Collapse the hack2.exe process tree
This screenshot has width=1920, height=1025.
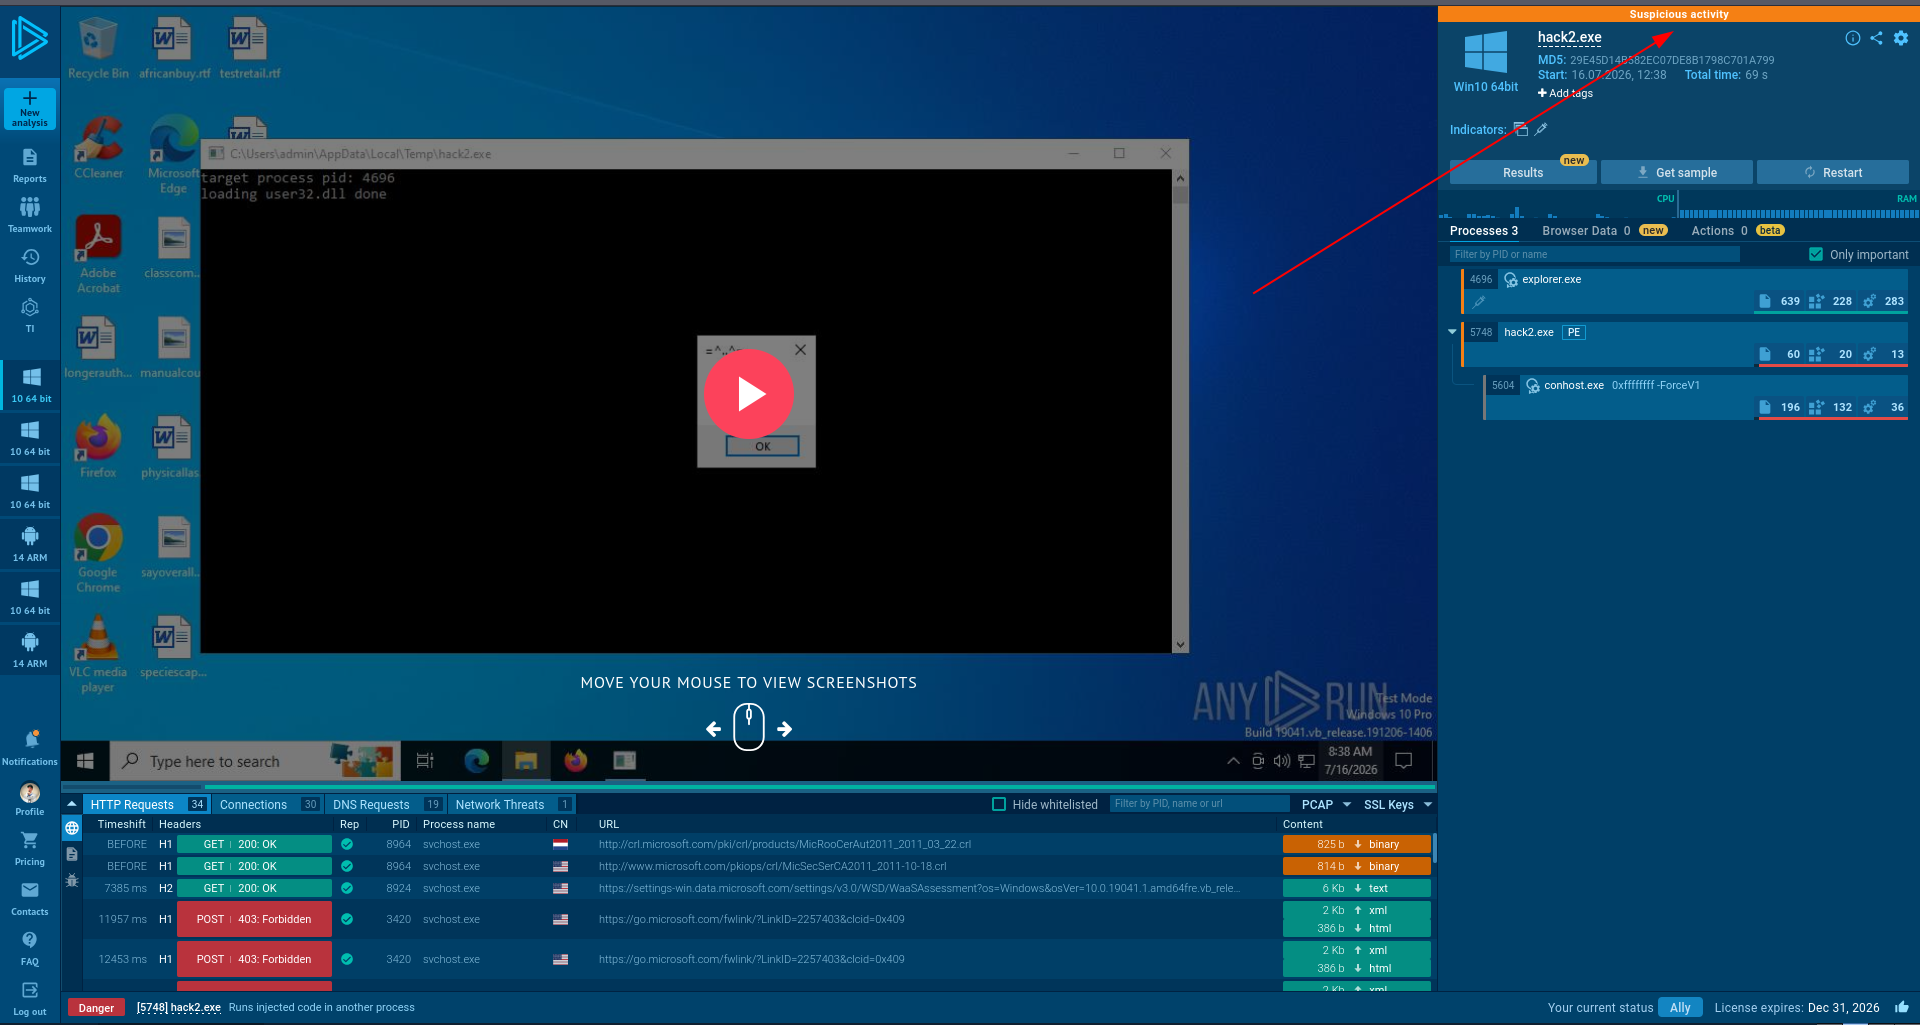(1452, 332)
